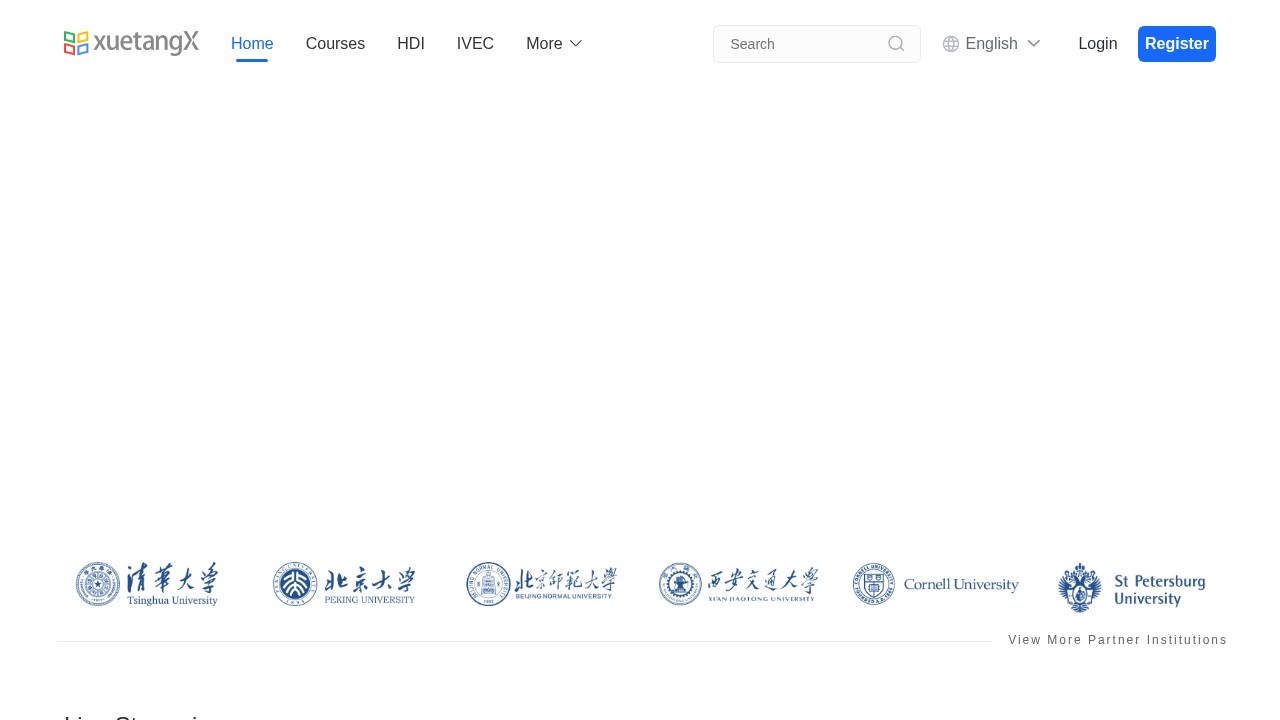
Task: Click the search magnifier icon
Action: coord(896,44)
